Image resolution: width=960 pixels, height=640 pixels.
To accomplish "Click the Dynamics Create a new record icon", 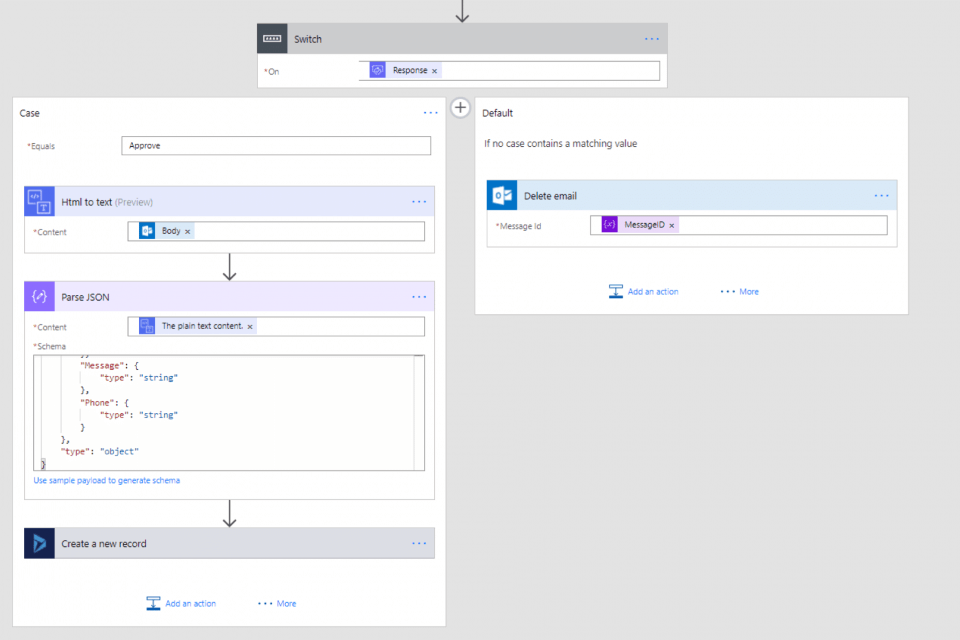I will [x=40, y=543].
